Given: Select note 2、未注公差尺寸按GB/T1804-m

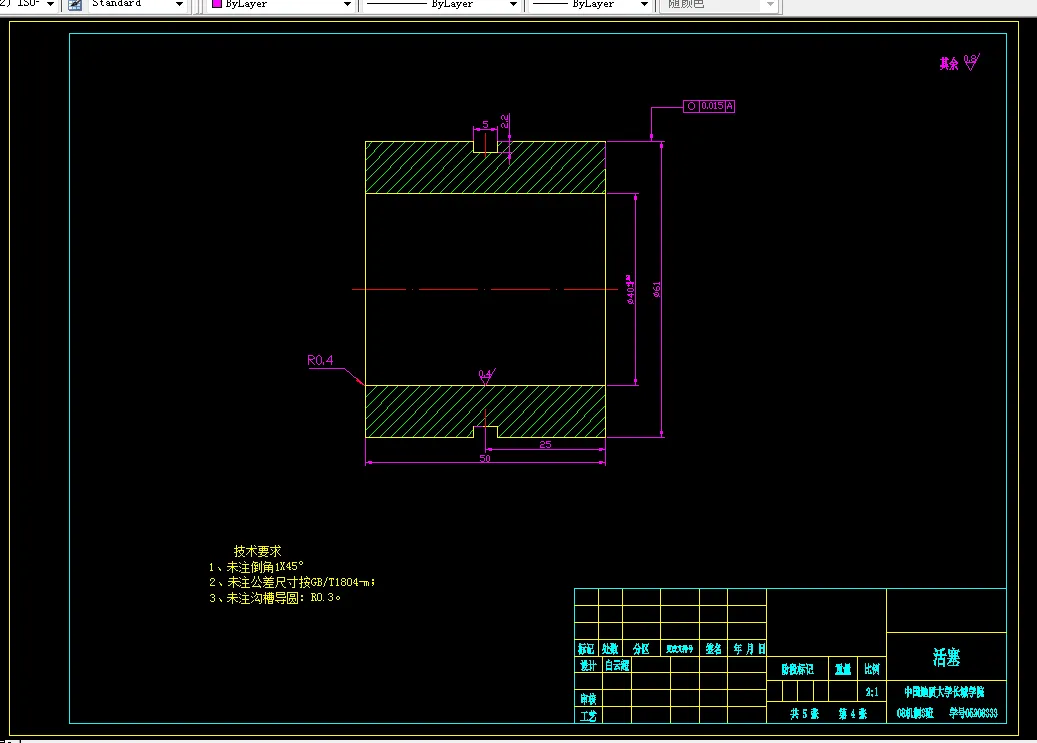Looking at the screenshot, I should click(x=292, y=582).
